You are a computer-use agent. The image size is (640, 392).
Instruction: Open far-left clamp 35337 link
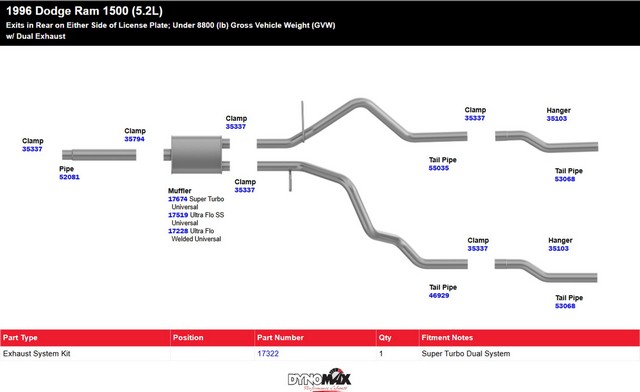click(32, 149)
